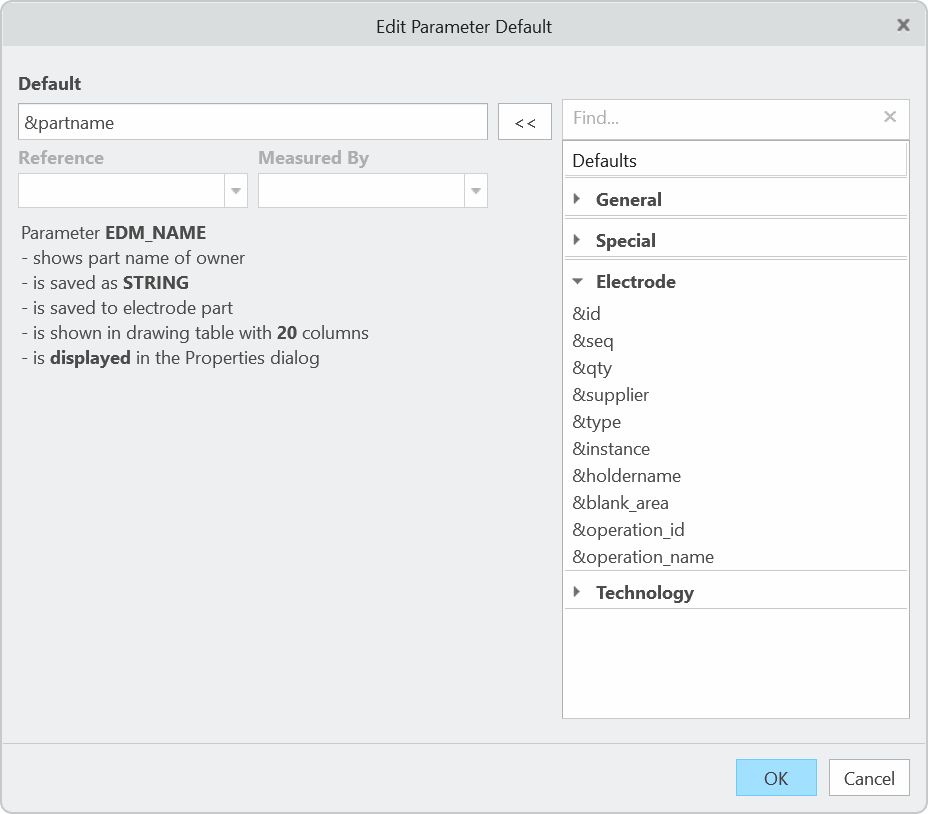Image resolution: width=928 pixels, height=814 pixels.
Task: Focus the Find search field
Action: (x=720, y=118)
